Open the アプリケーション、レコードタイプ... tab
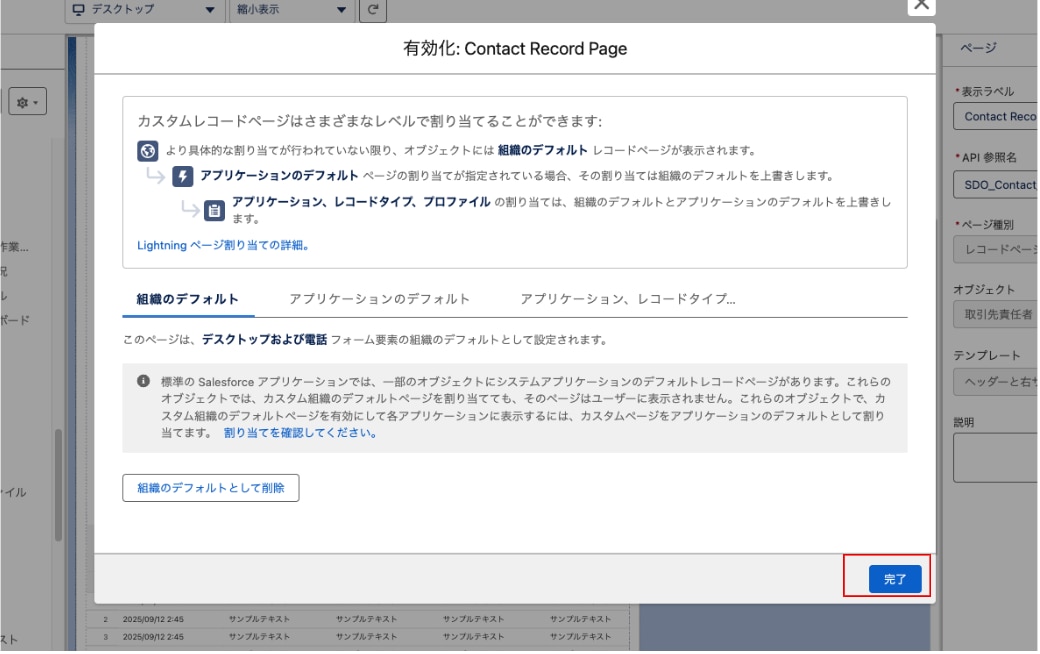1040x654 pixels. 628,299
